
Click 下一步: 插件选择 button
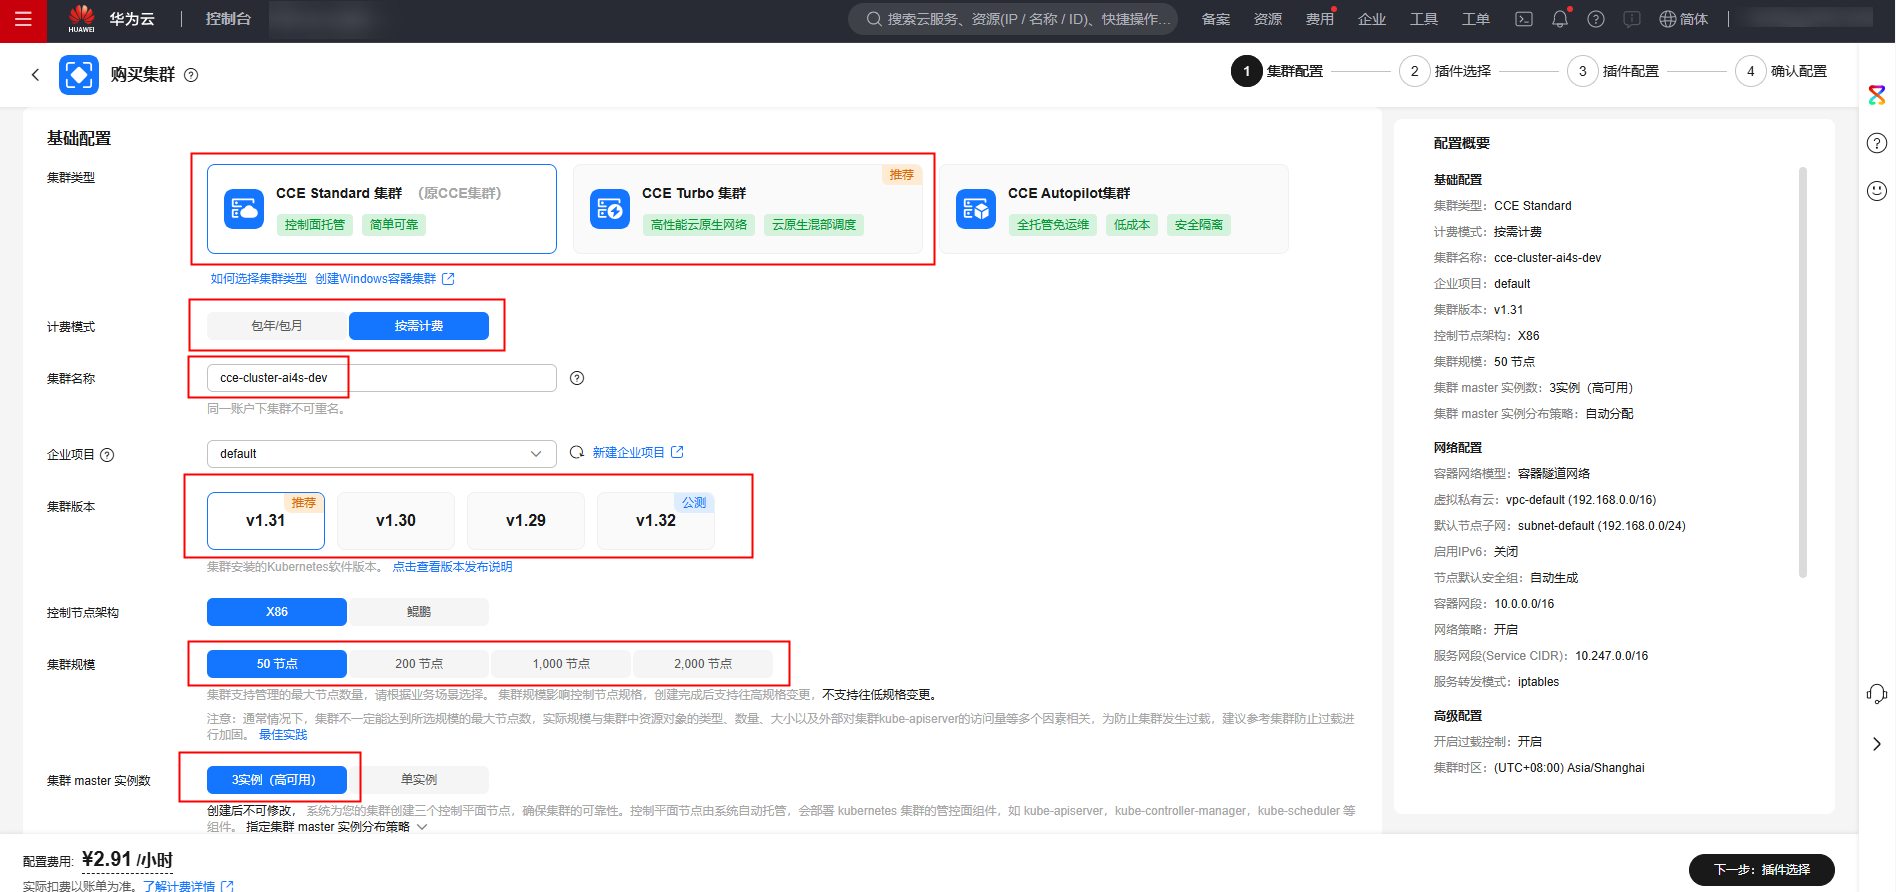click(1762, 870)
